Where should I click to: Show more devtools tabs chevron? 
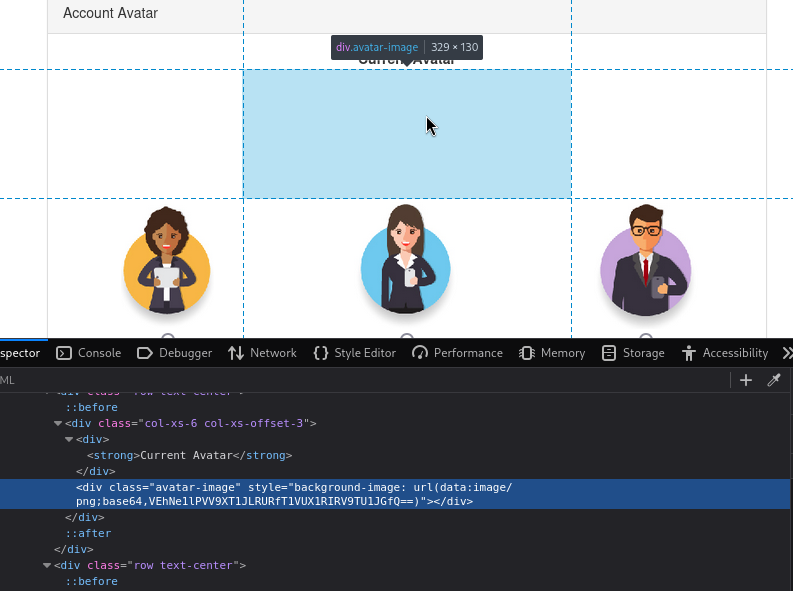tap(787, 353)
